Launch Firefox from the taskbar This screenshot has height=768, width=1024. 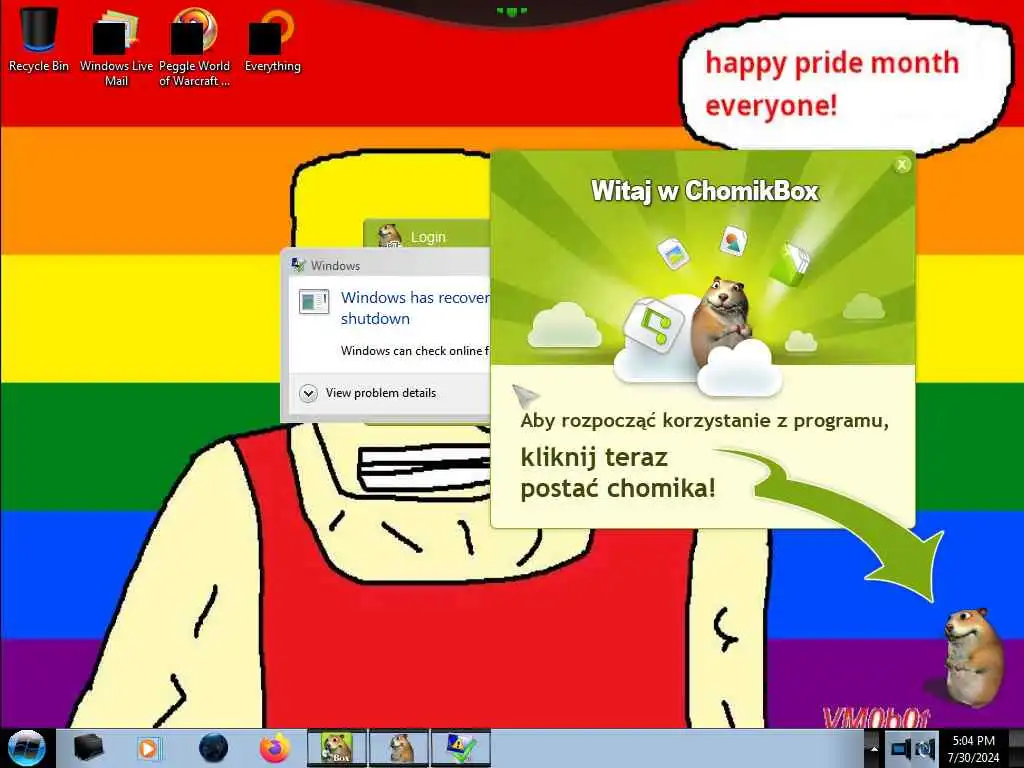point(275,748)
